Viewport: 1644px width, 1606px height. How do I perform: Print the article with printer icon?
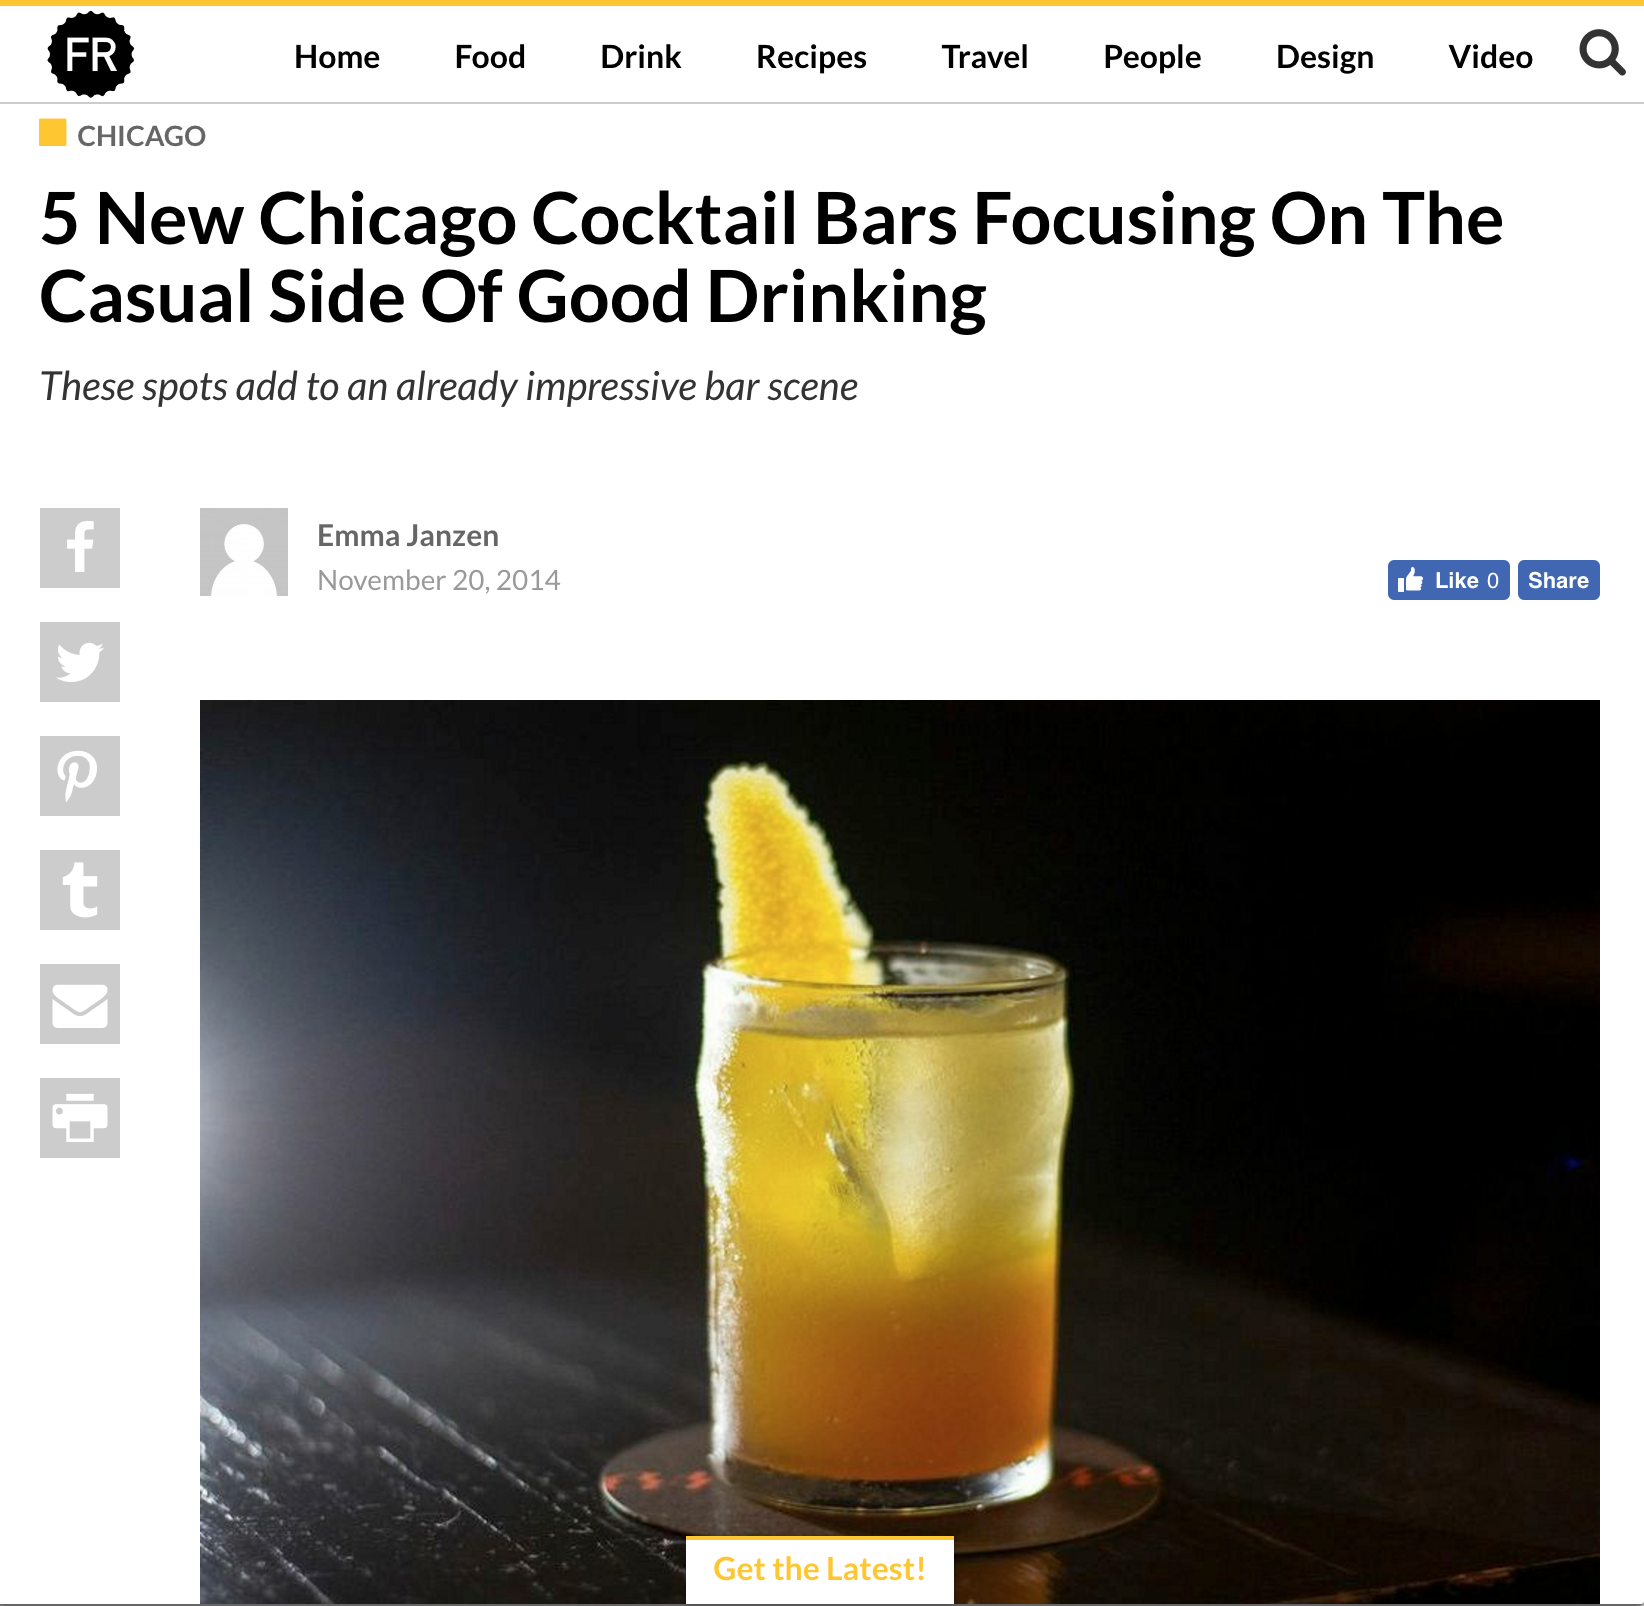pyautogui.click(x=80, y=1118)
